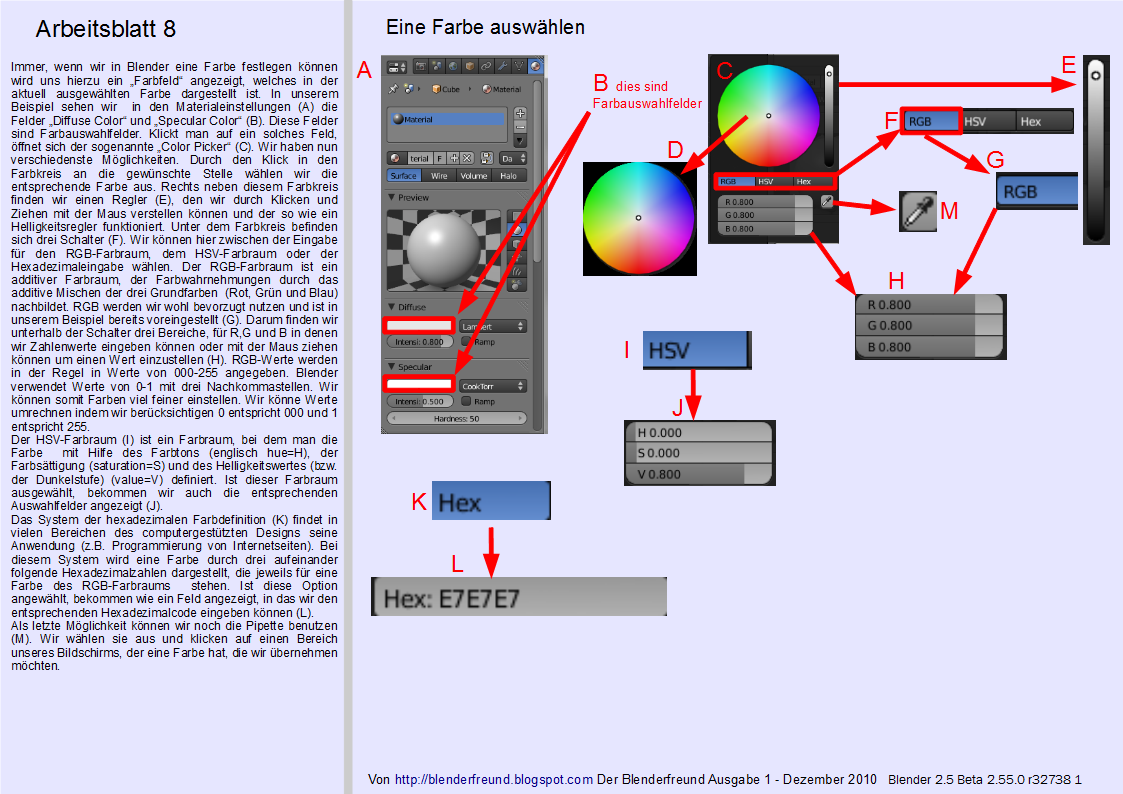The image size is (1123, 794).
Task: Select the Material slot in the slot list
Action: (448, 119)
